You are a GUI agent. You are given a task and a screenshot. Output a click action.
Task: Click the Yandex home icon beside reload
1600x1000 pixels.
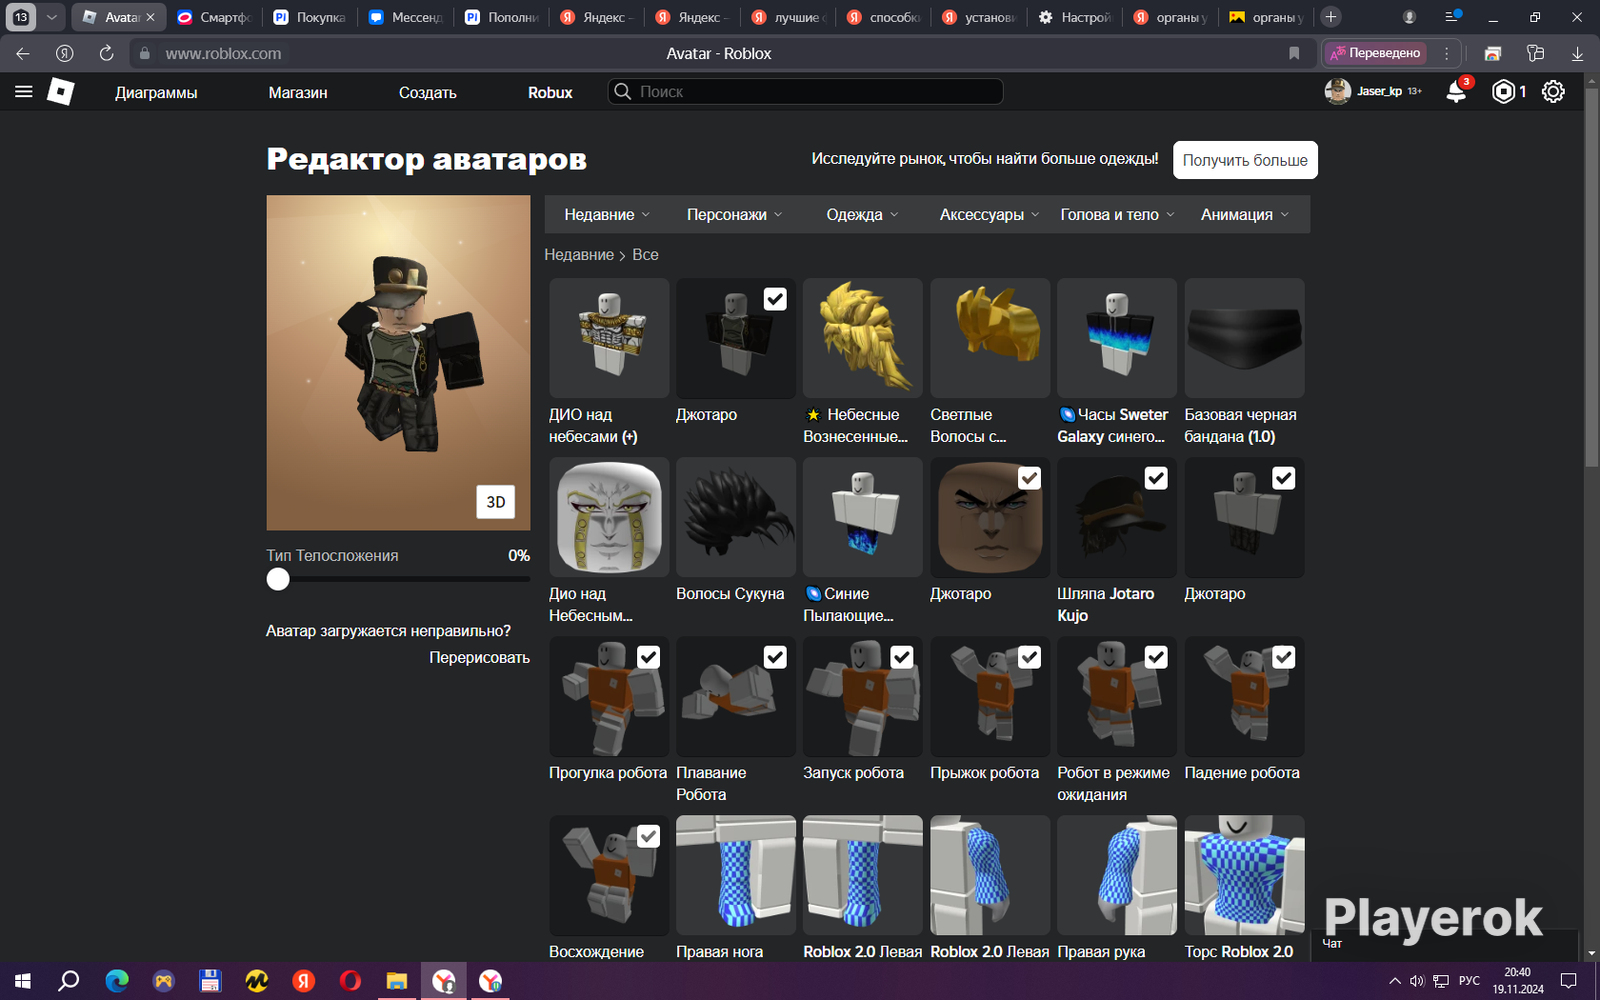pos(65,54)
